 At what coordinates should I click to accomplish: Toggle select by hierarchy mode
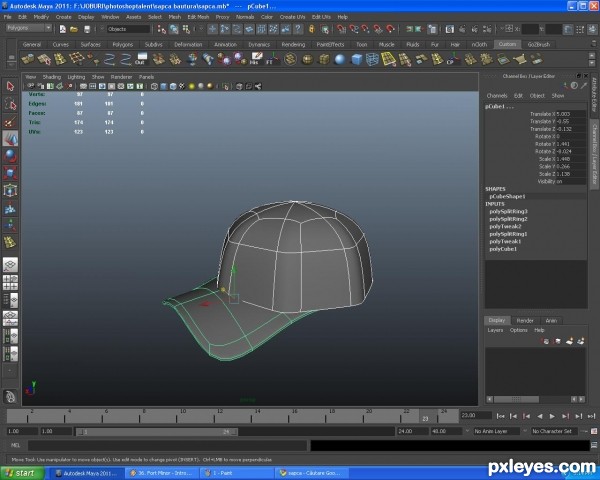coord(162,29)
